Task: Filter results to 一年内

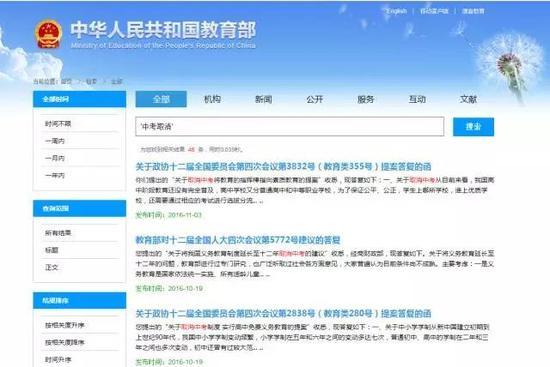Action: (x=55, y=175)
